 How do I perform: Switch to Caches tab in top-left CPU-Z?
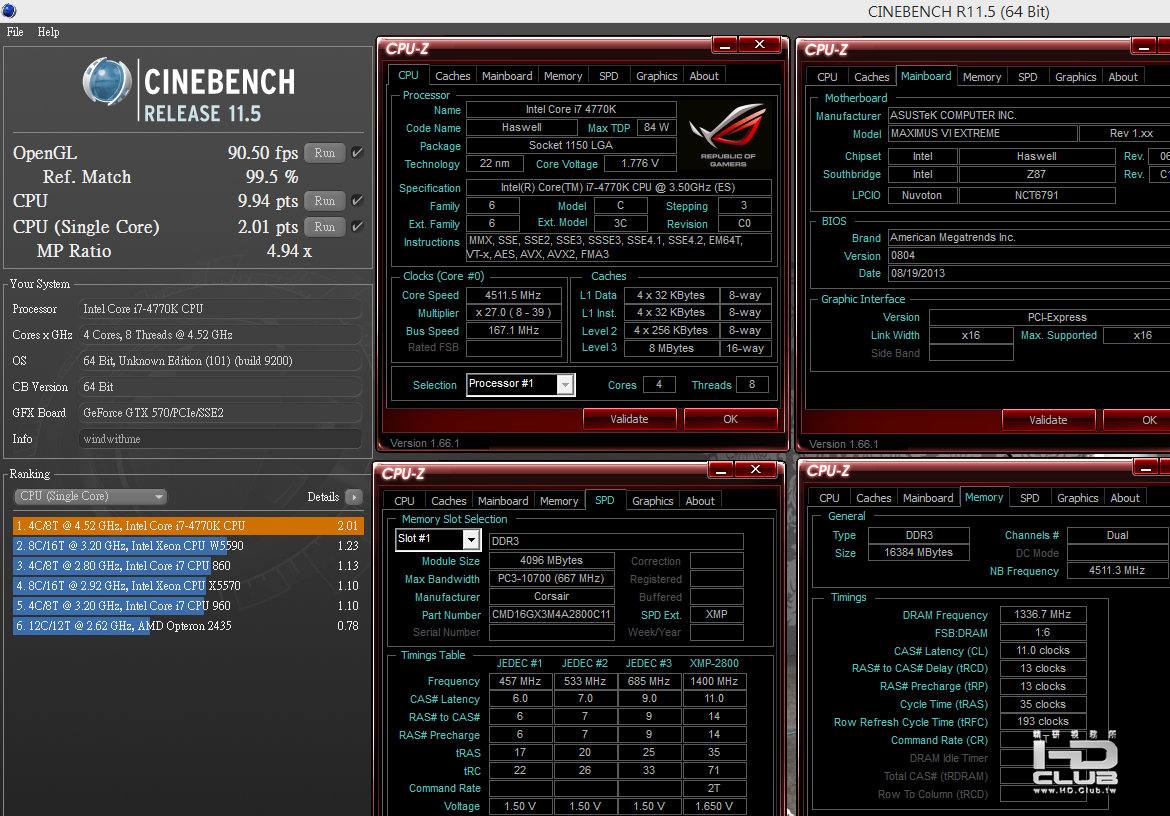coord(452,76)
